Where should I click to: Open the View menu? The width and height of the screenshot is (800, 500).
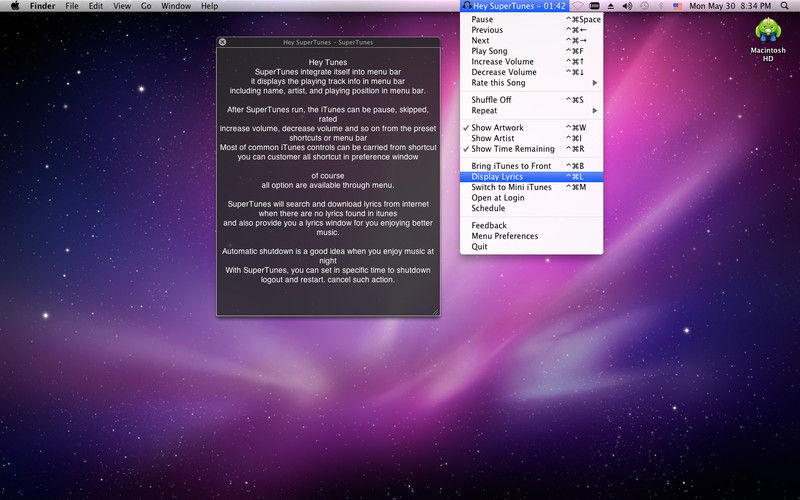click(122, 6)
